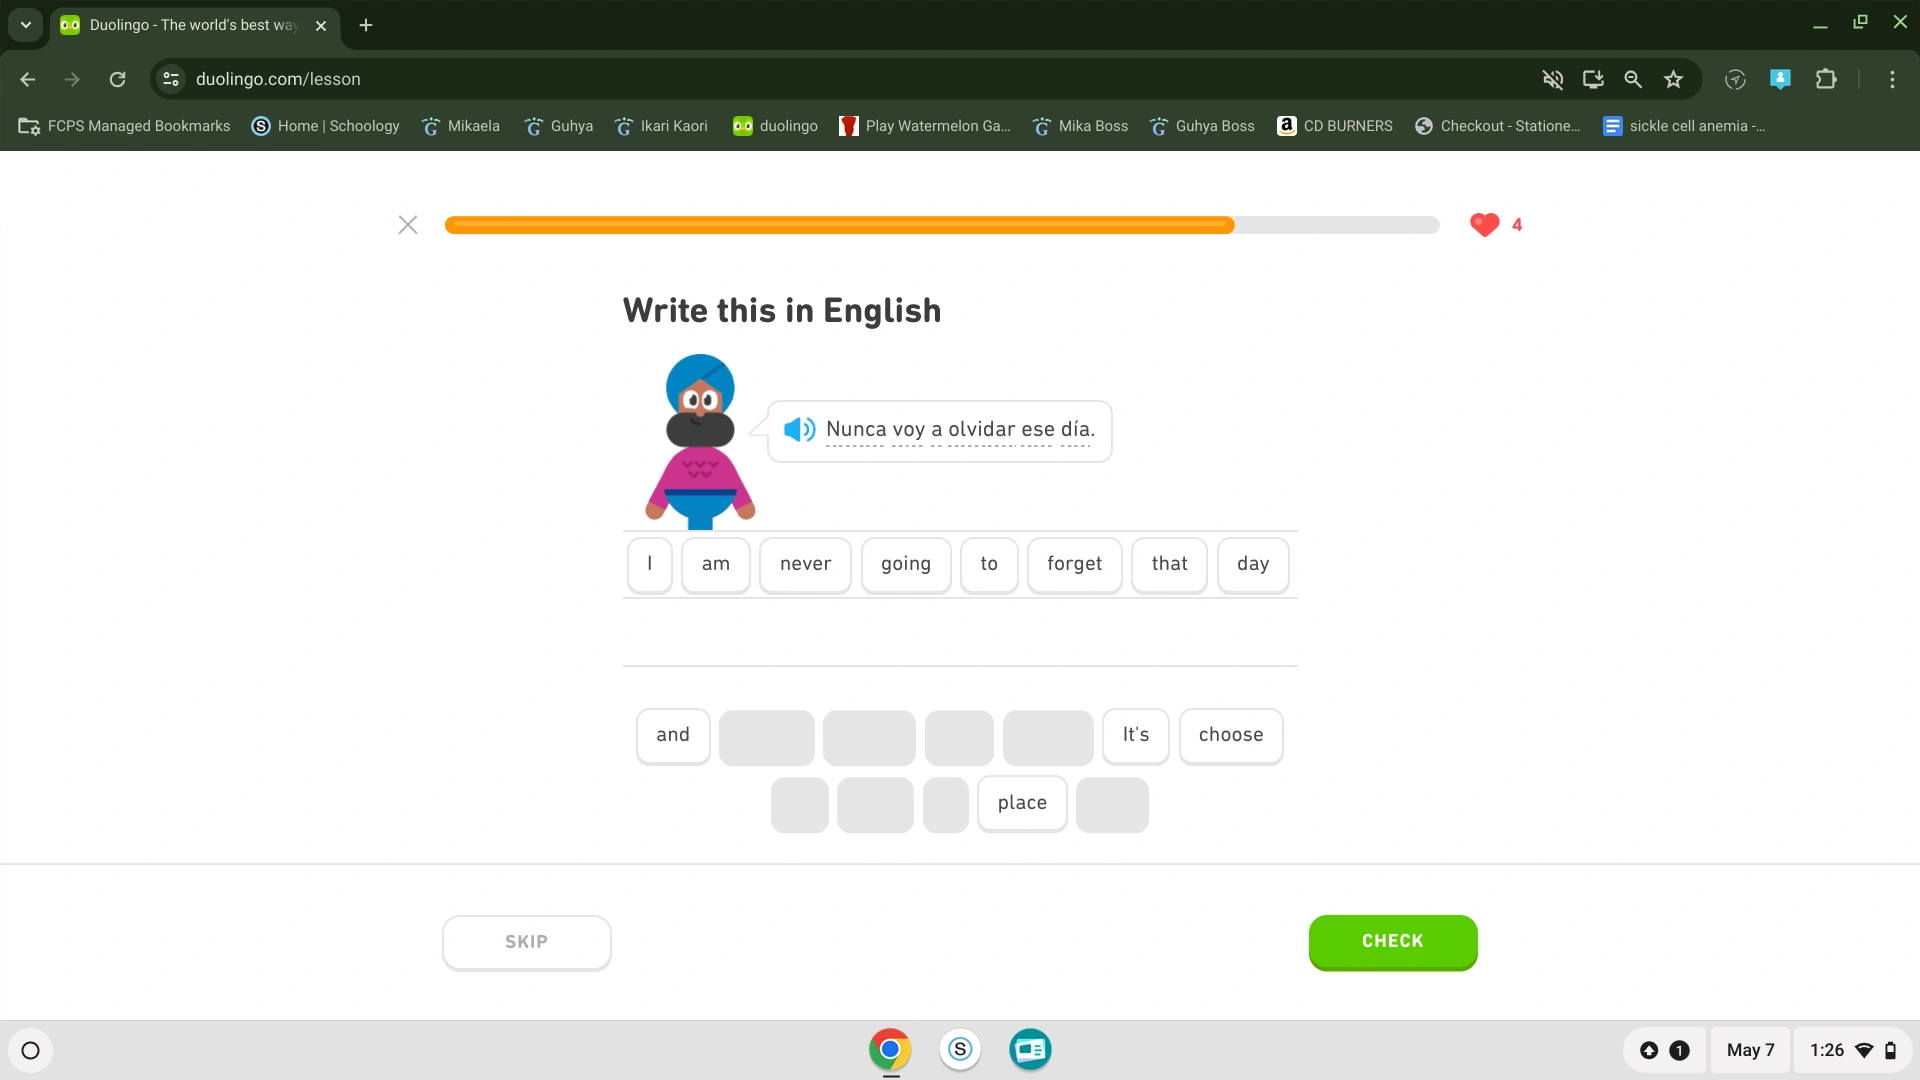Open the Extensions puzzle icon
The height and width of the screenshot is (1080, 1920).
pos(1827,79)
